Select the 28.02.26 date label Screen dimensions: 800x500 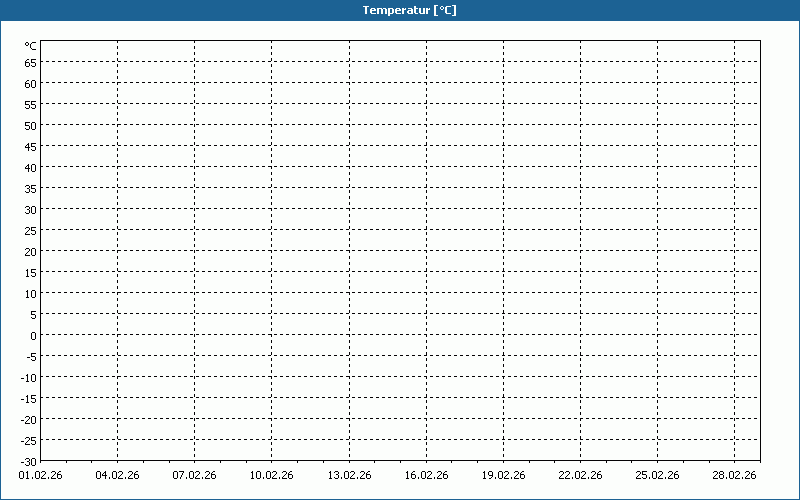(x=734, y=476)
